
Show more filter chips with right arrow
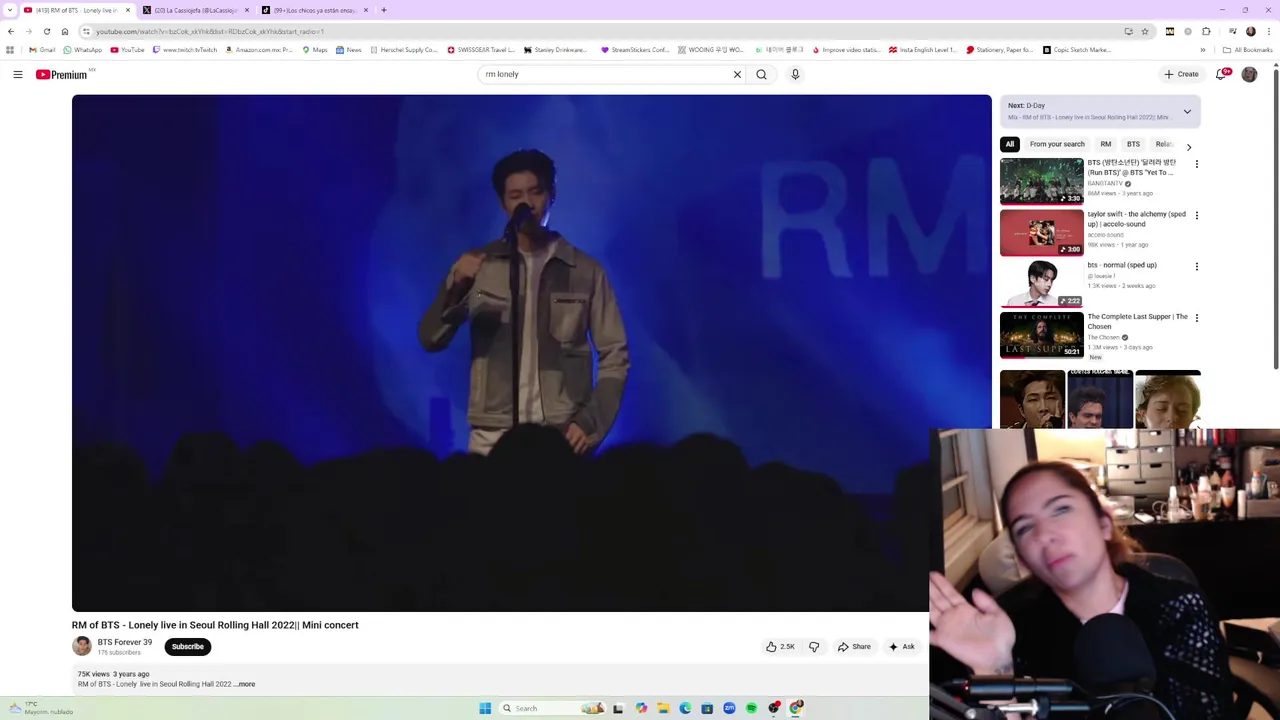point(1188,146)
